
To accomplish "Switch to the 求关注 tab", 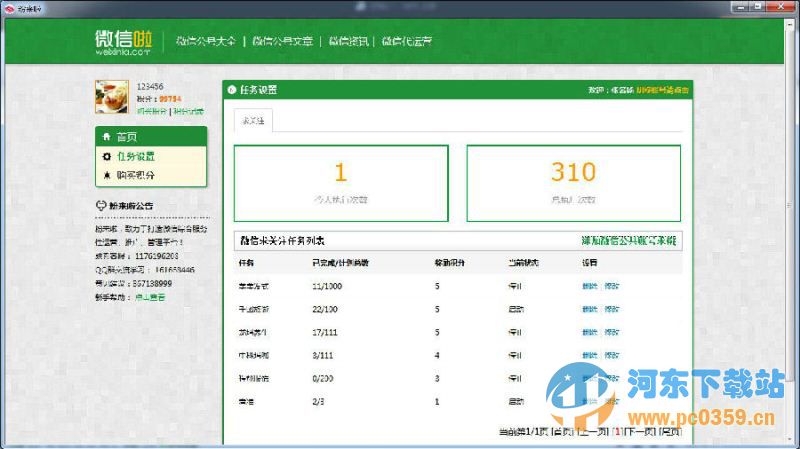I will [253, 121].
